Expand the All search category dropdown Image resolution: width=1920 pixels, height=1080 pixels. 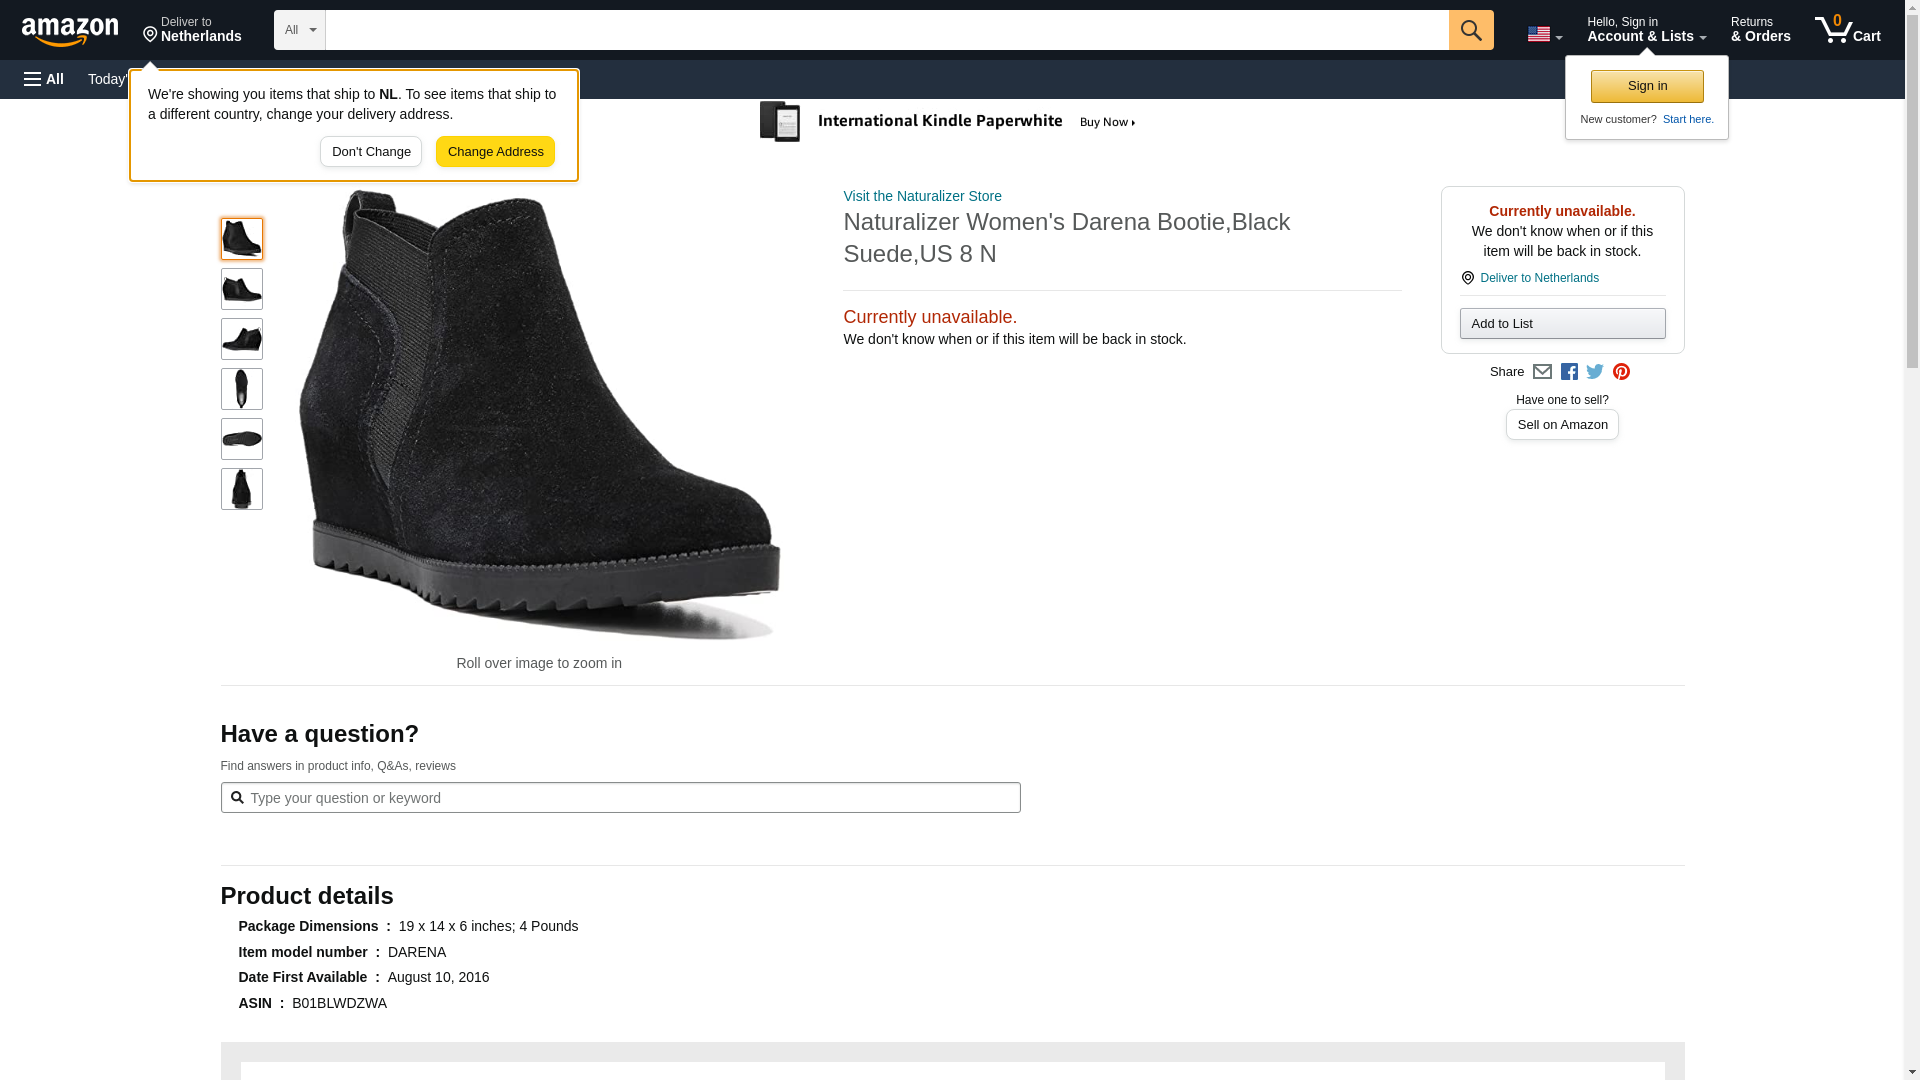300,30
